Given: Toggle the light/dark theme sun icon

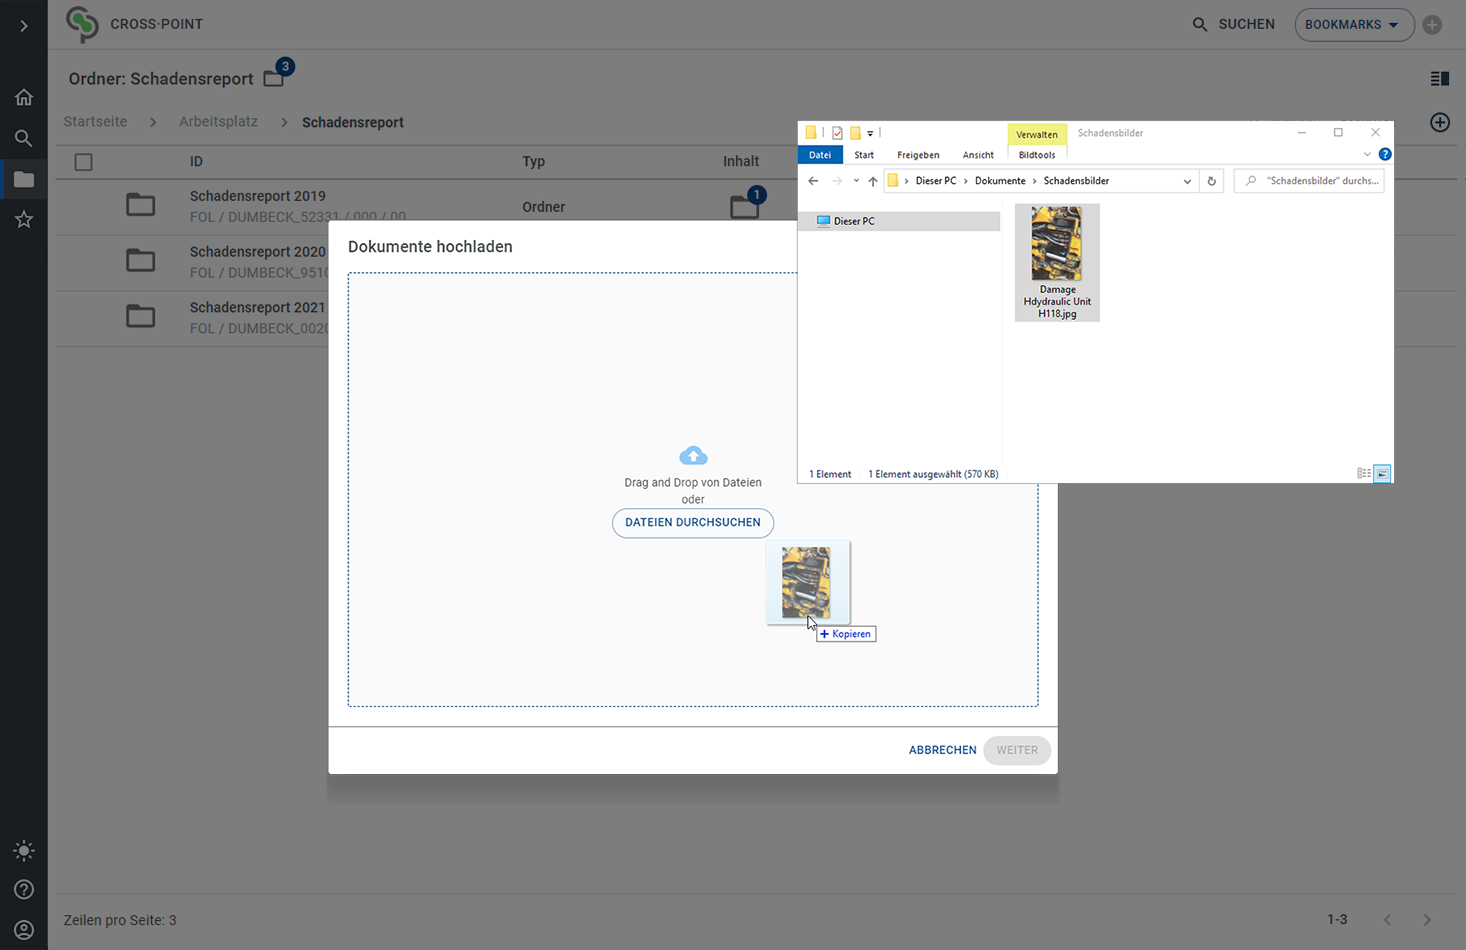Looking at the screenshot, I should (24, 851).
